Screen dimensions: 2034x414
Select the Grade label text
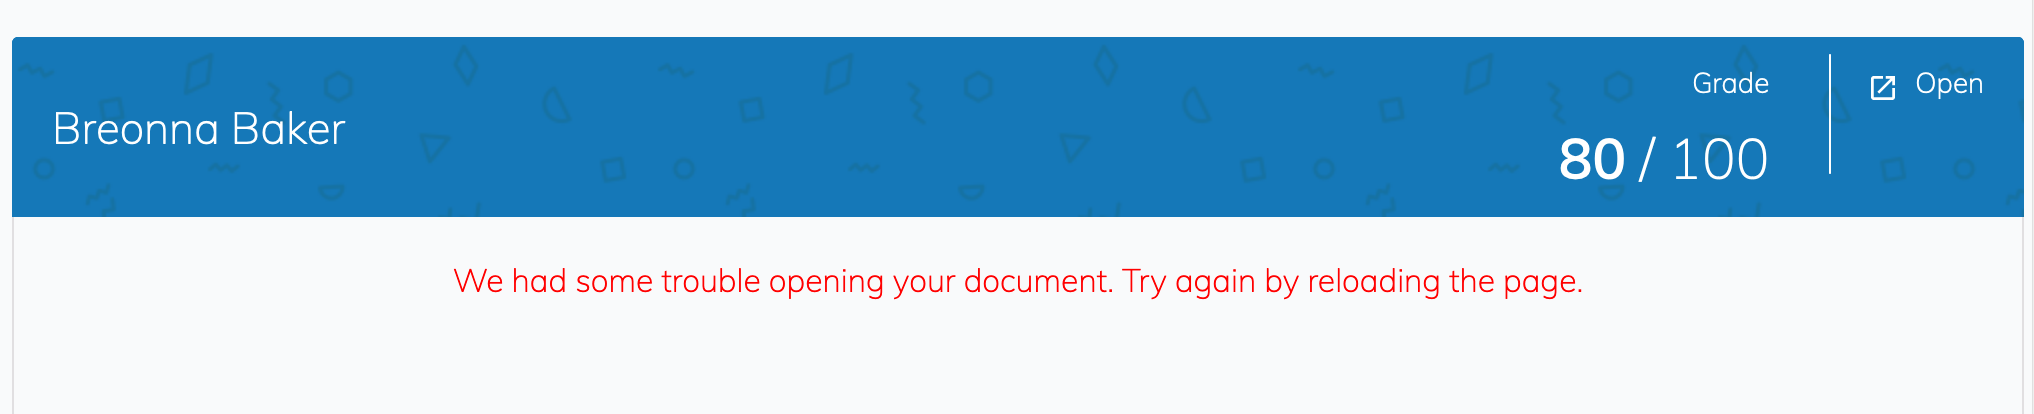[1730, 83]
